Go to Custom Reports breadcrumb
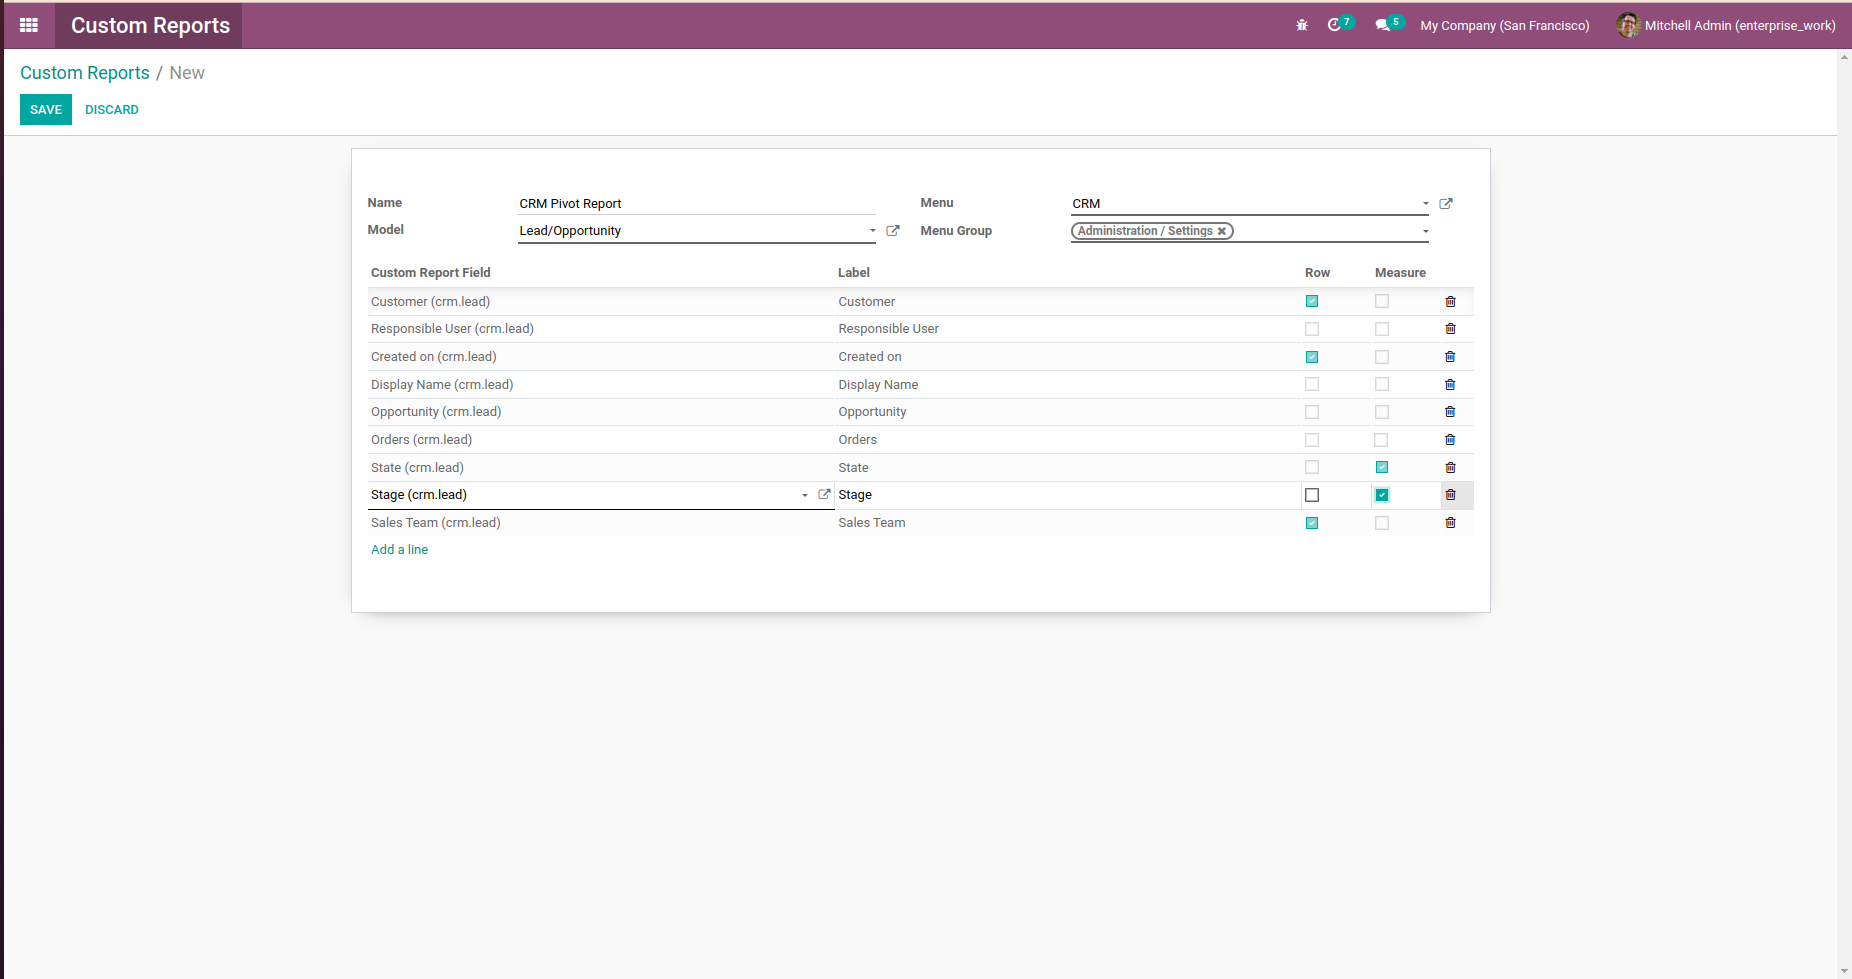 pyautogui.click(x=85, y=73)
